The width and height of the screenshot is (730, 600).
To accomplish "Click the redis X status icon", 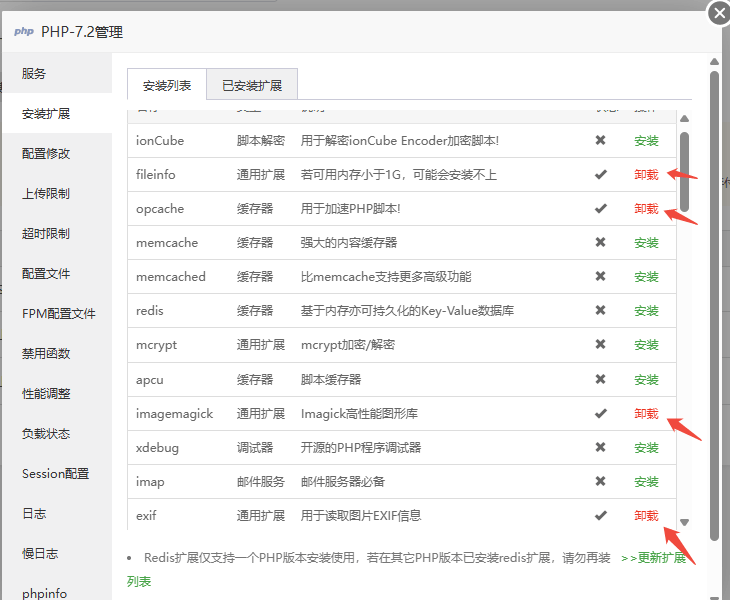I will (x=601, y=310).
